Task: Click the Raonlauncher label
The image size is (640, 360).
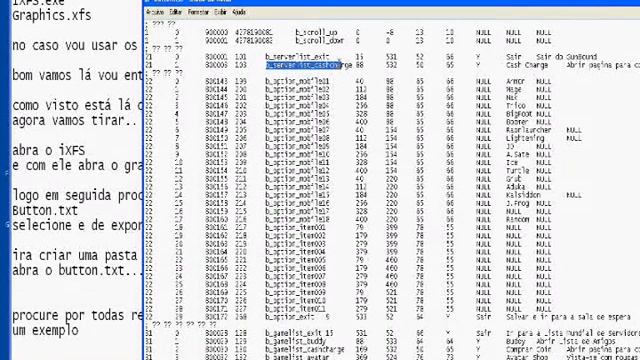Action: [529, 130]
